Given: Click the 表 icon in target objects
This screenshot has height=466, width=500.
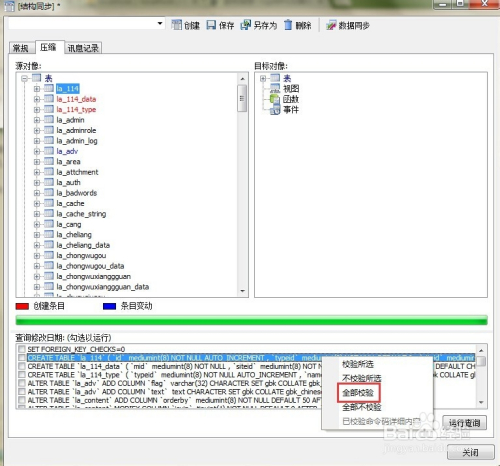Looking at the screenshot, I should (x=275, y=78).
